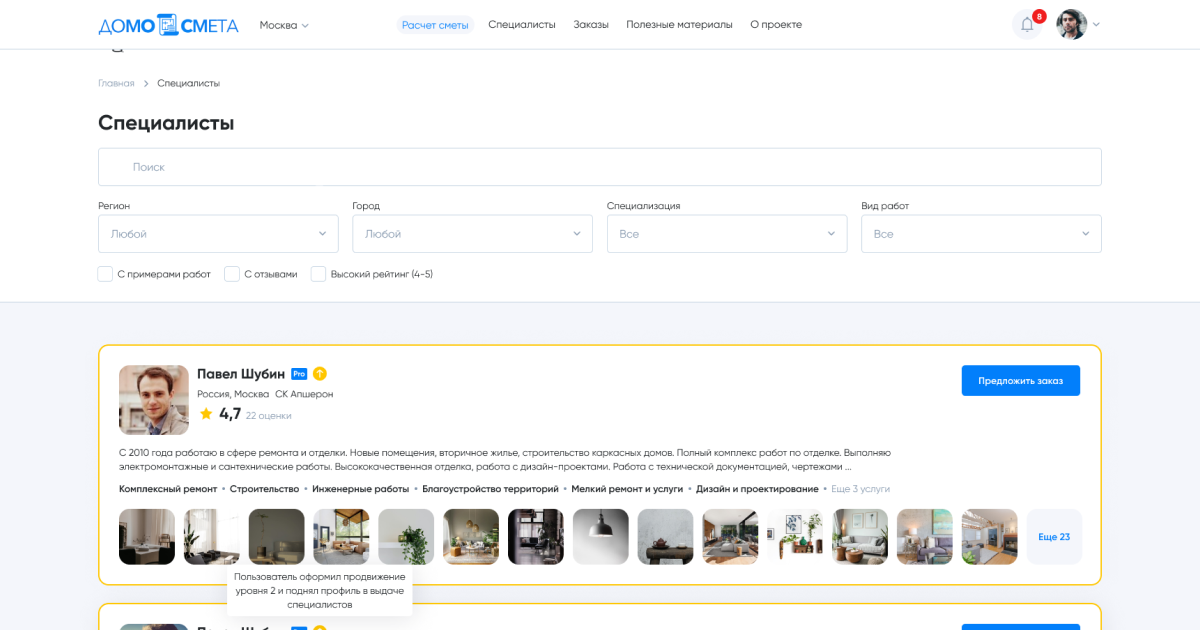Open the Заказы menu item

[x=591, y=25]
